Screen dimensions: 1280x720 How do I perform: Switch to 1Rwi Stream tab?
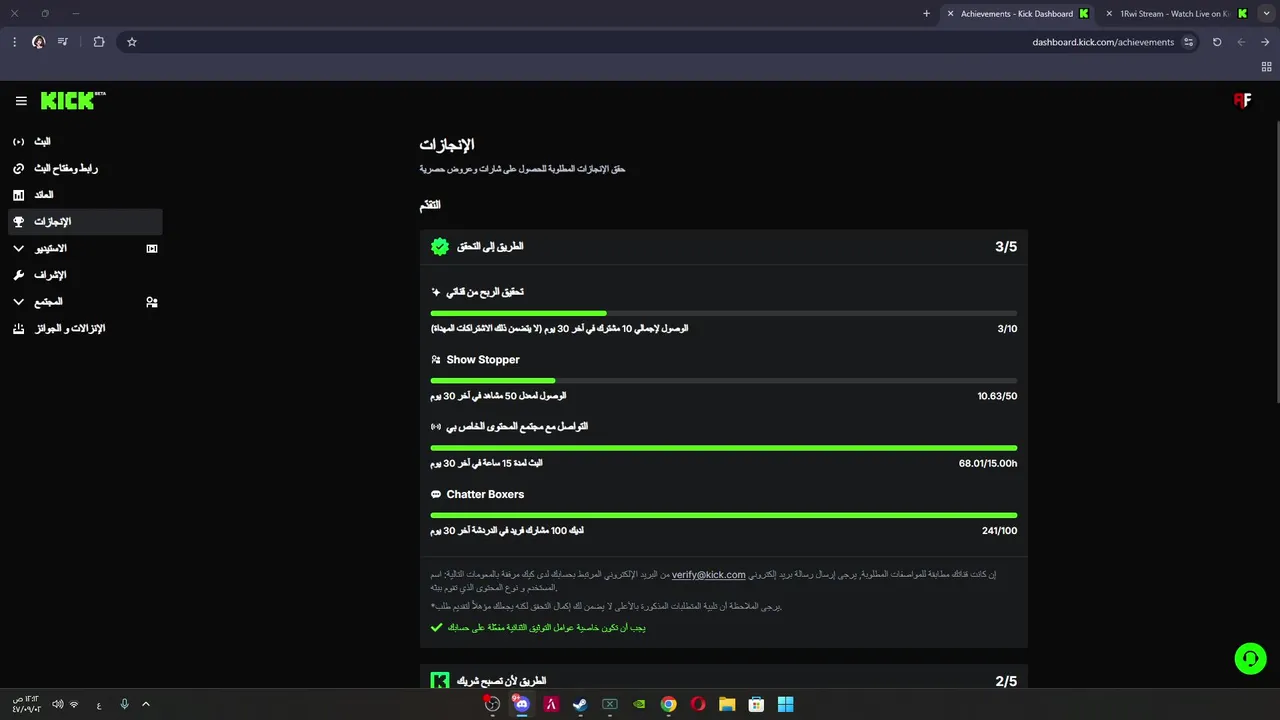[1177, 14]
